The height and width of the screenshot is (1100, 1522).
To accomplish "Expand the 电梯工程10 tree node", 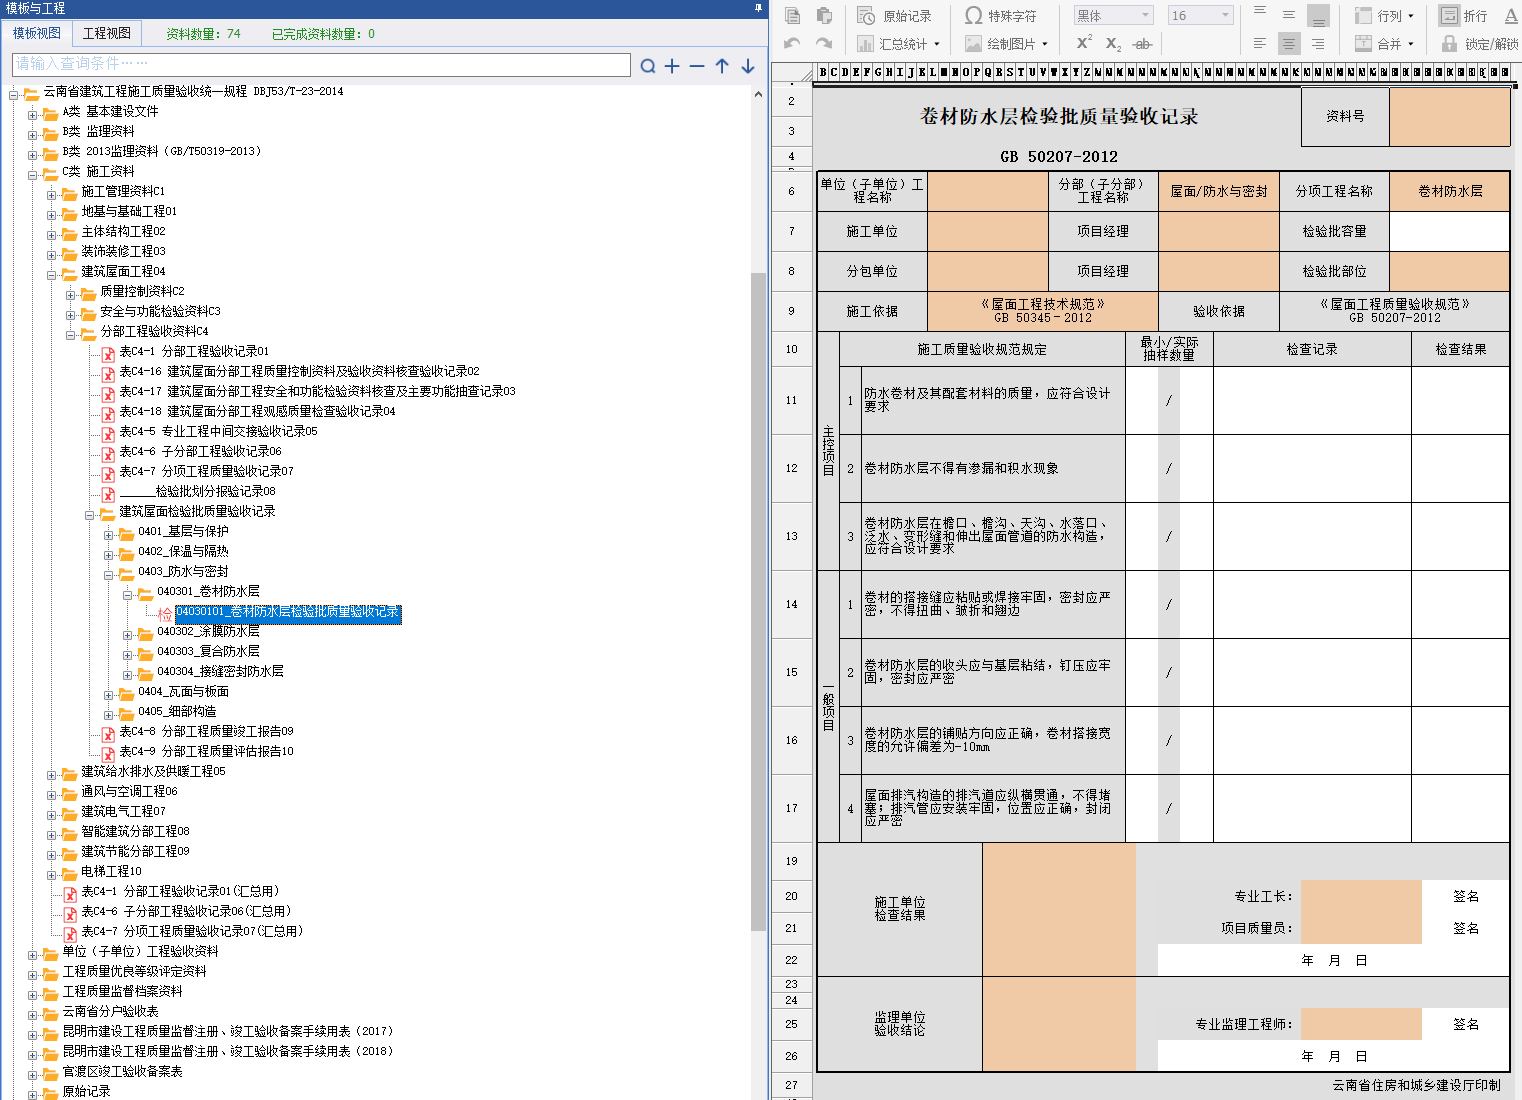I will coord(51,873).
